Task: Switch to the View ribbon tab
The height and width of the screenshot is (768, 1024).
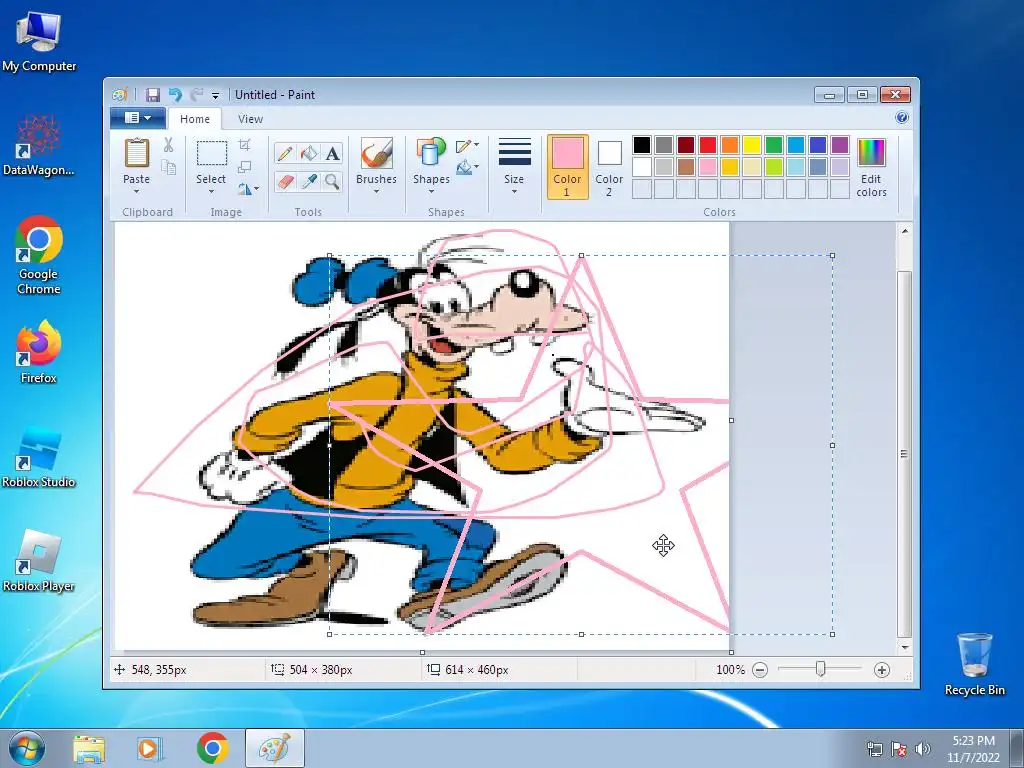Action: point(250,119)
